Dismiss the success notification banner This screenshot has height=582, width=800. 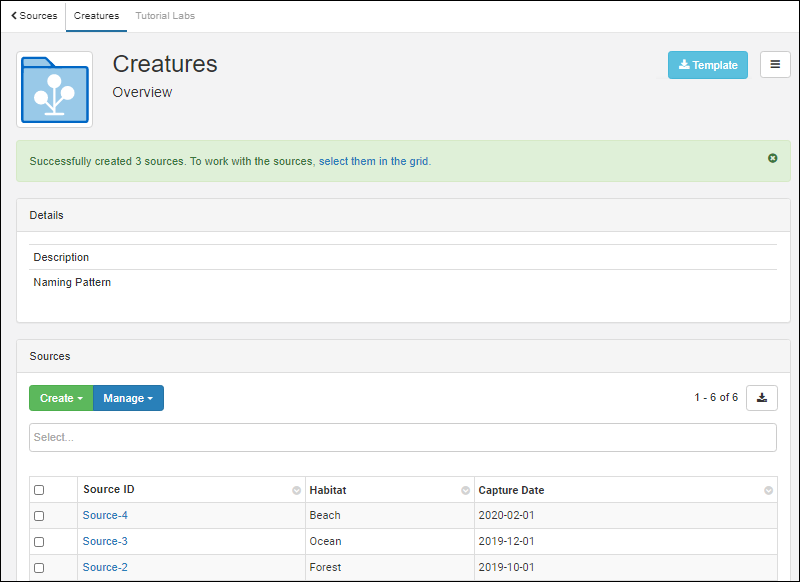click(x=772, y=158)
